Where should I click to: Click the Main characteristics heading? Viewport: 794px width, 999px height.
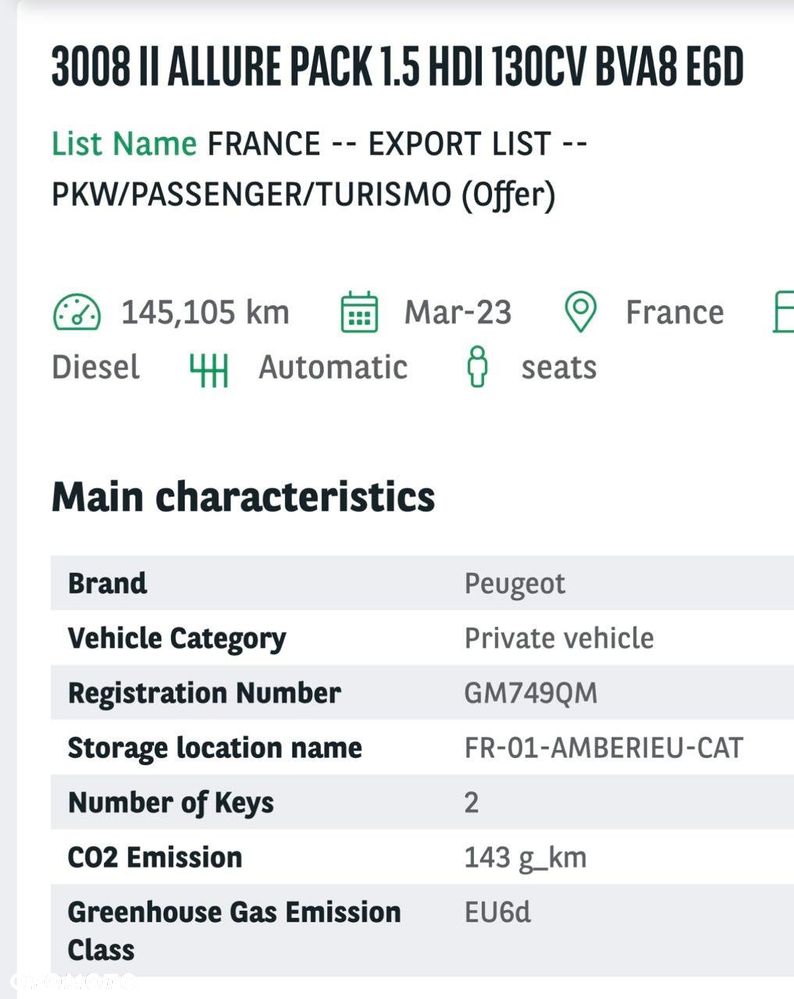pyautogui.click(x=243, y=497)
